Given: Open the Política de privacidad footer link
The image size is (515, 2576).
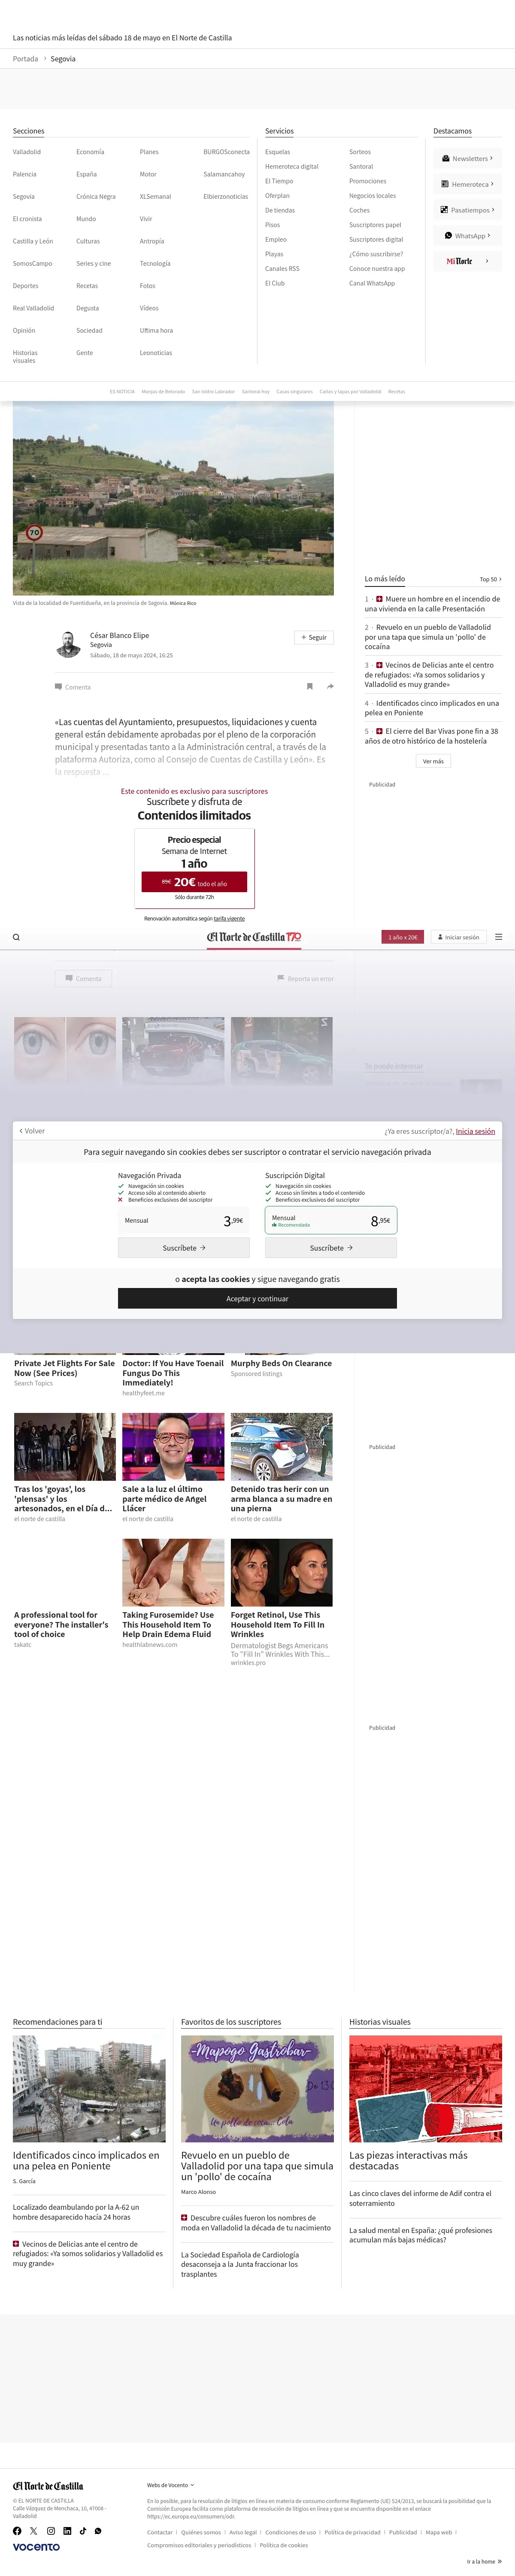Looking at the screenshot, I should [352, 2532].
